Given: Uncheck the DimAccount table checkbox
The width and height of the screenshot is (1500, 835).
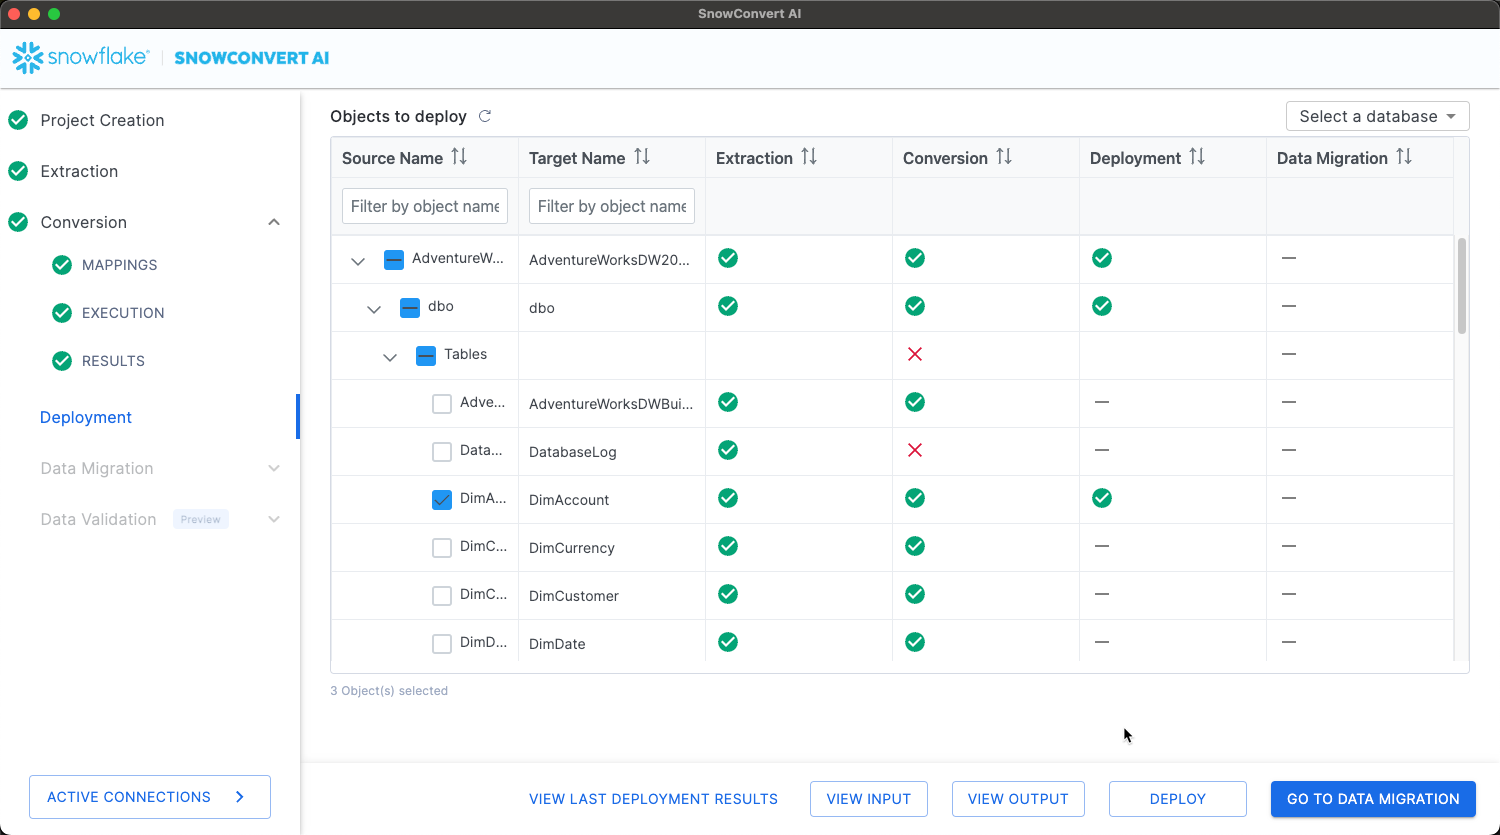Looking at the screenshot, I should pyautogui.click(x=442, y=500).
